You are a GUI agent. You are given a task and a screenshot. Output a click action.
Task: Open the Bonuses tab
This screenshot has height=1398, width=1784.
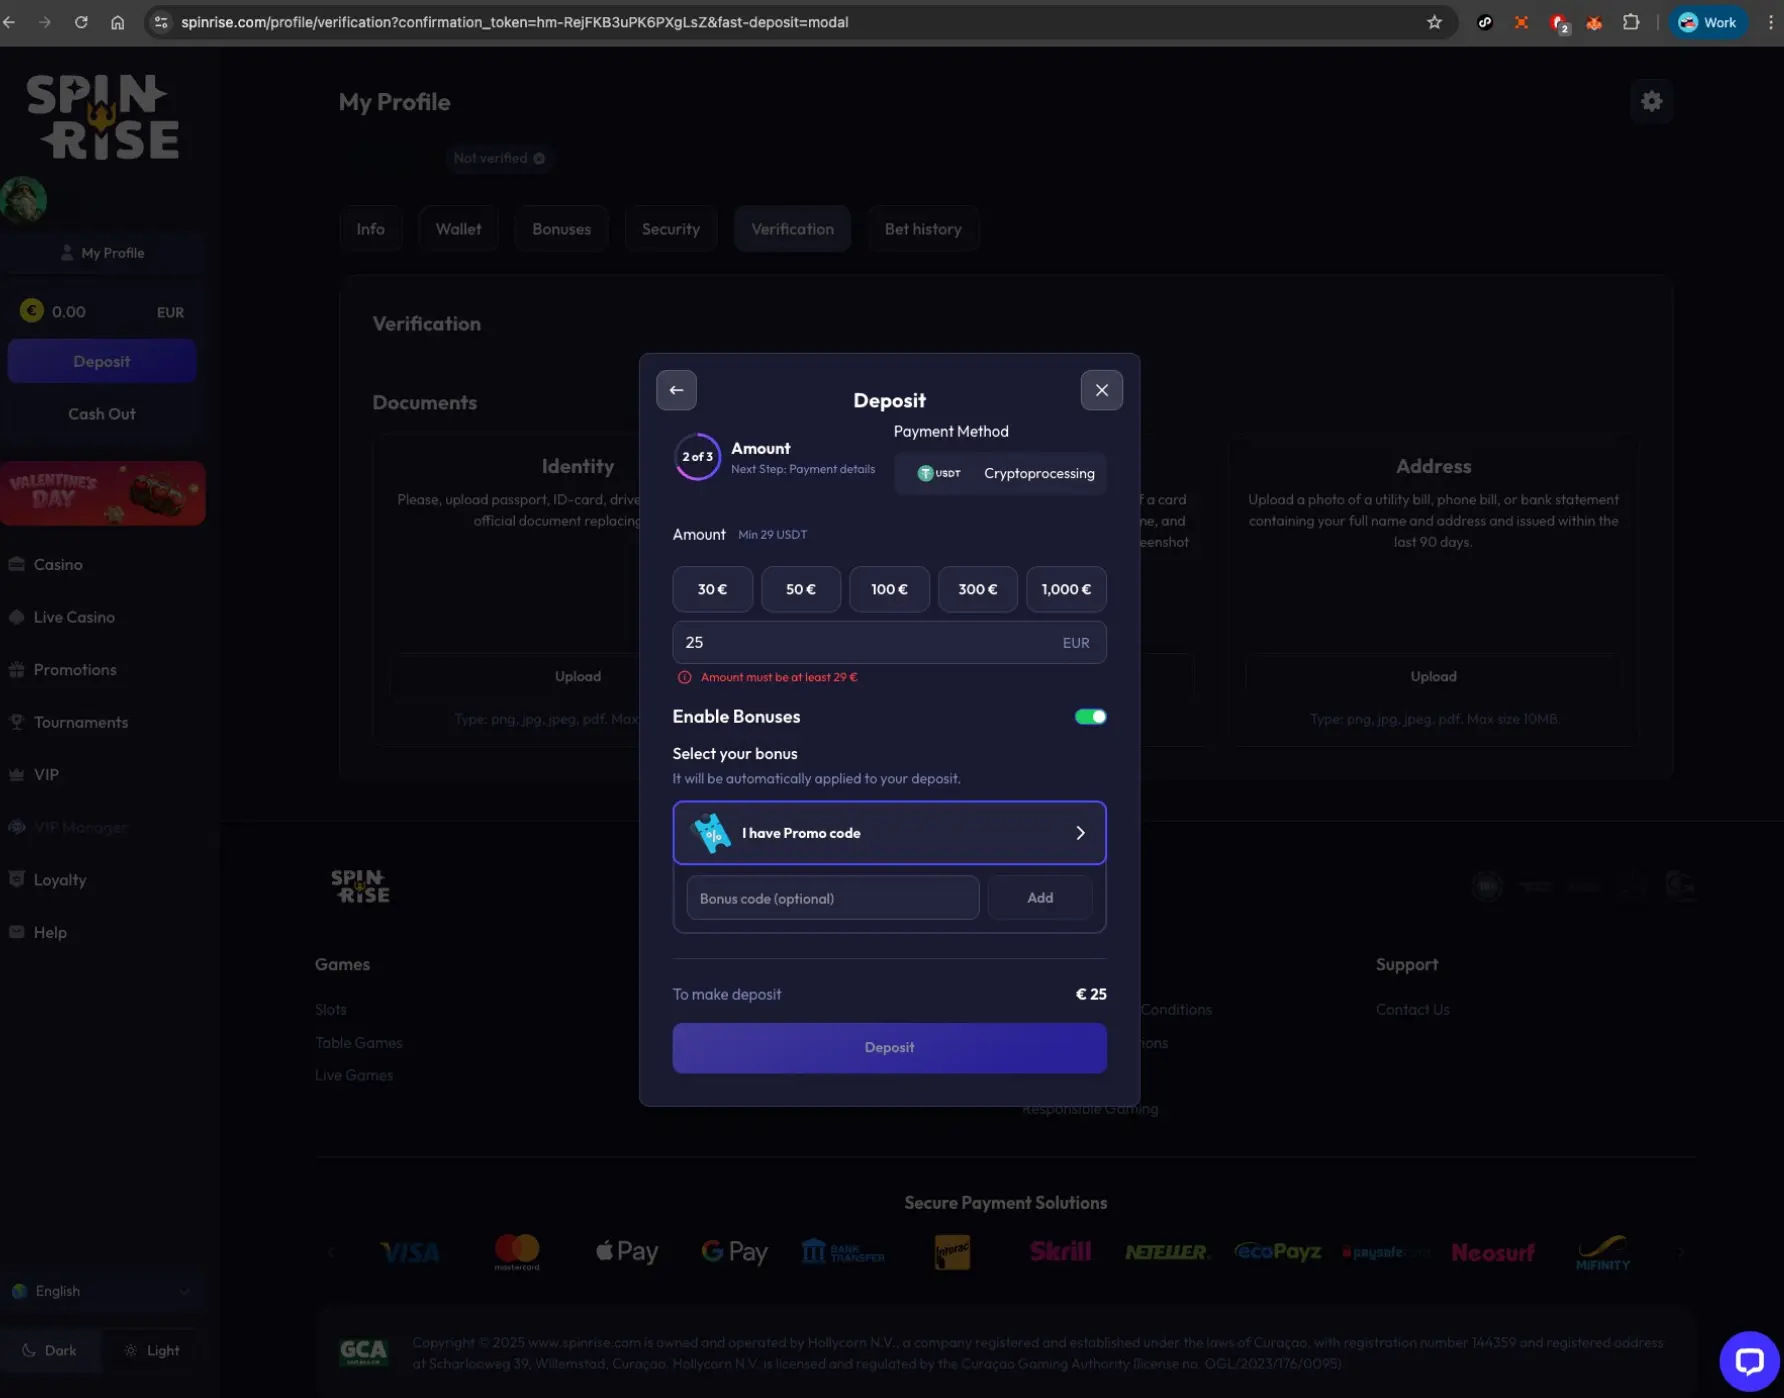point(561,229)
